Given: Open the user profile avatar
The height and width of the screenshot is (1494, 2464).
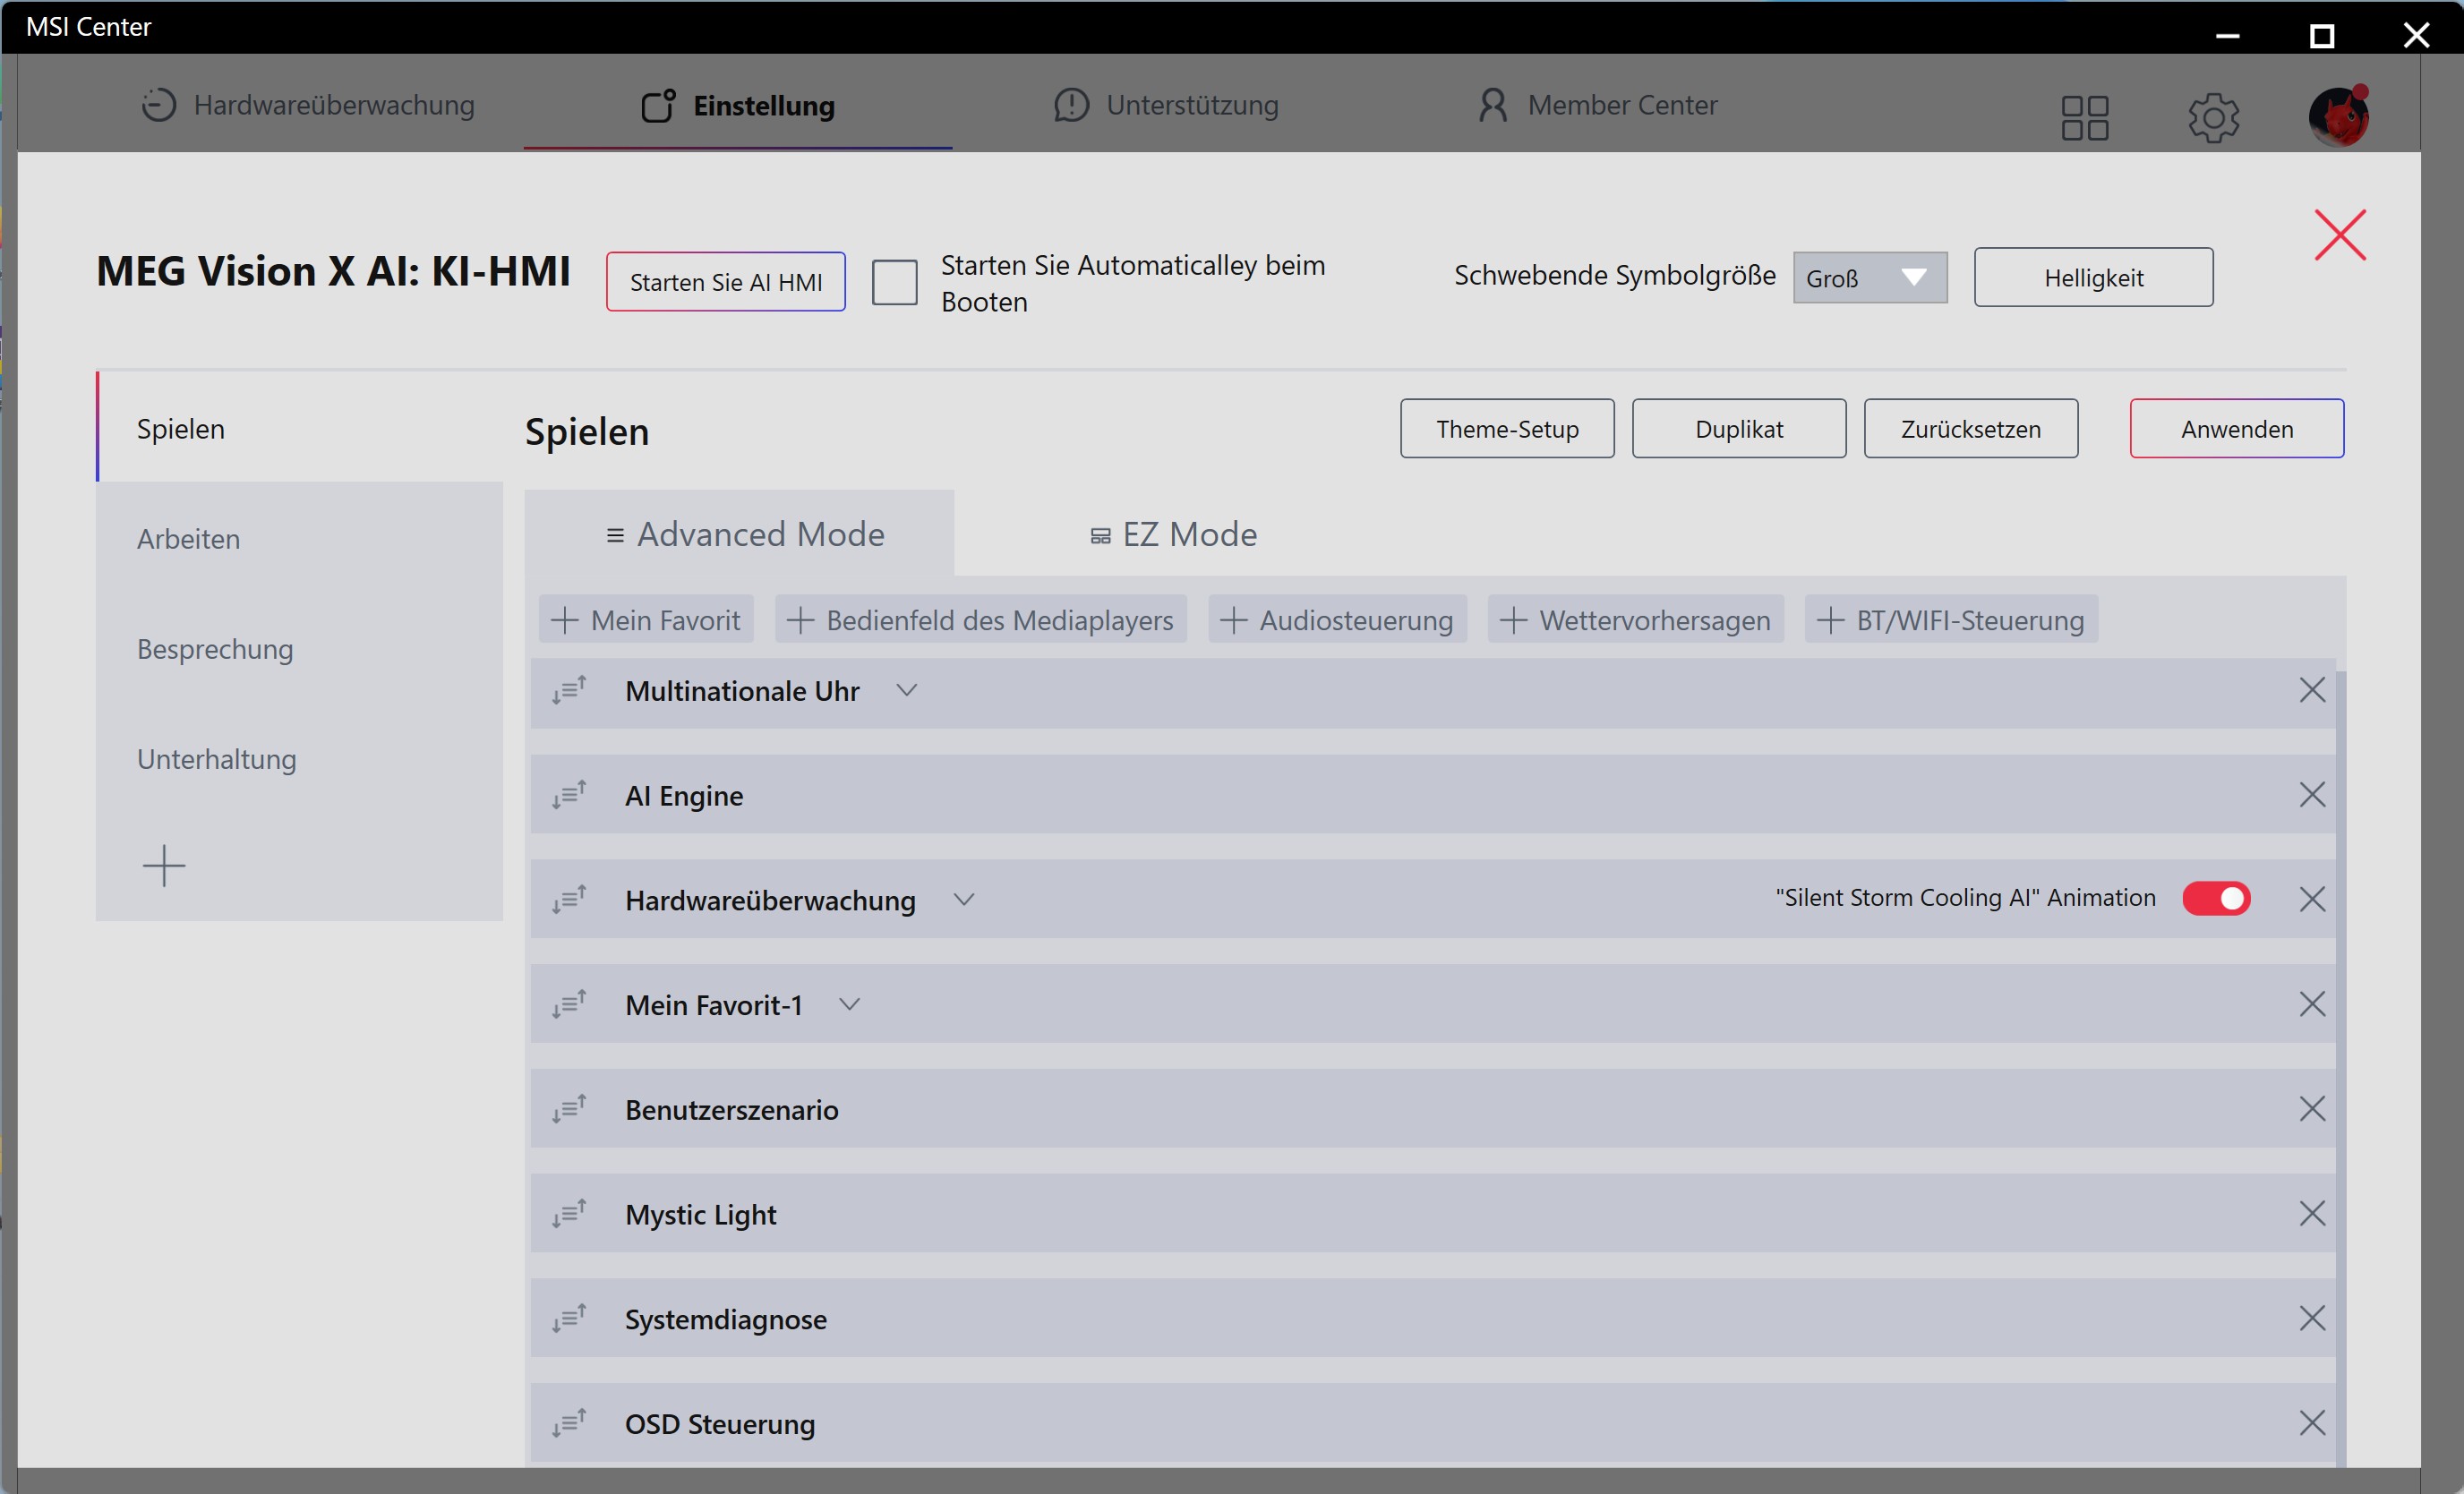Looking at the screenshot, I should click(x=2338, y=116).
